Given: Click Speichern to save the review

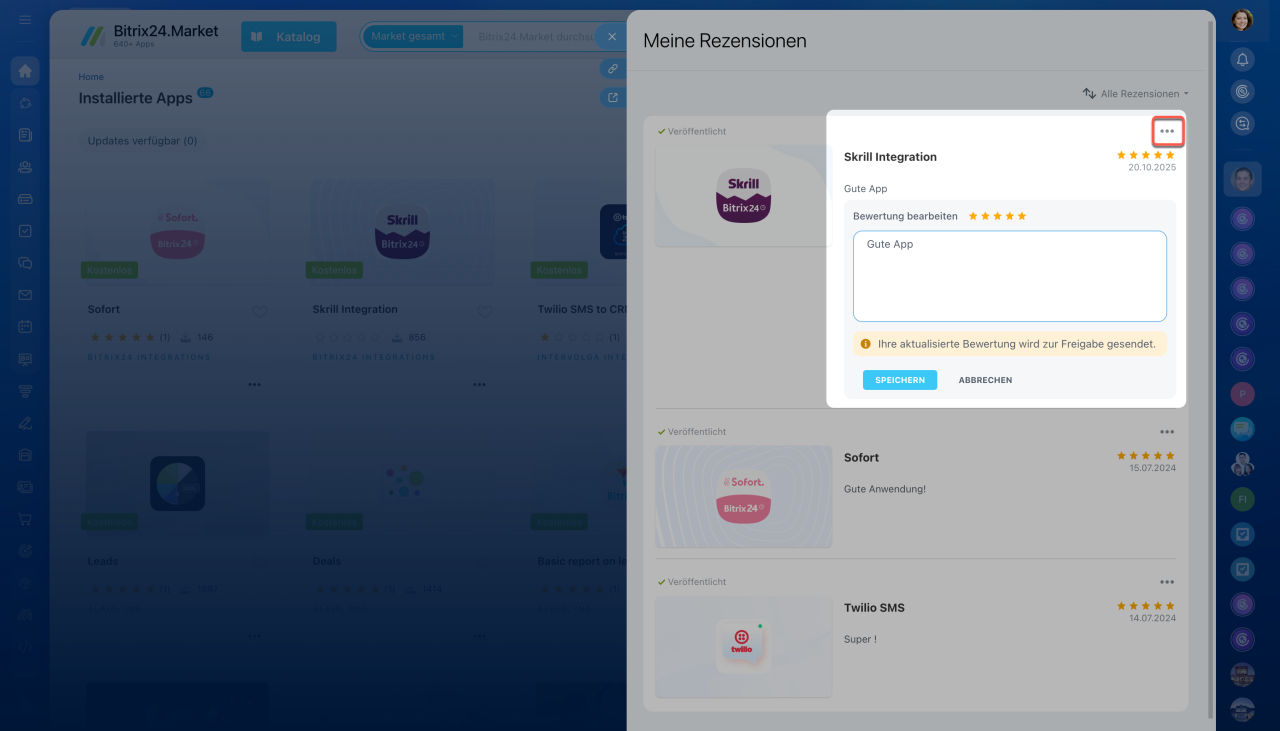Looking at the screenshot, I should click(900, 380).
